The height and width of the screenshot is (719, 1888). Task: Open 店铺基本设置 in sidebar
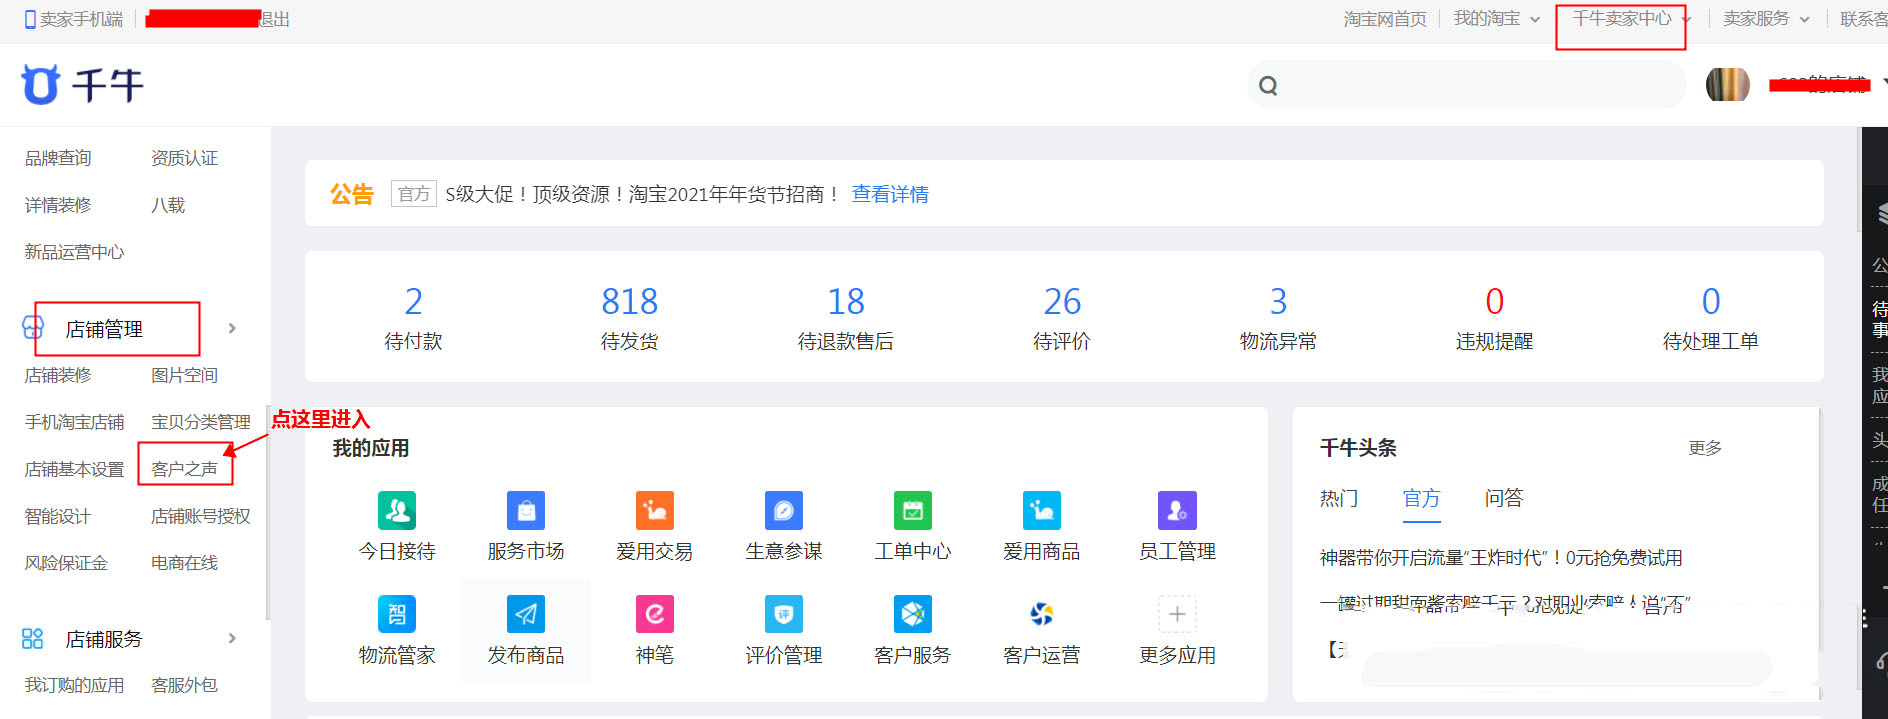click(x=75, y=469)
